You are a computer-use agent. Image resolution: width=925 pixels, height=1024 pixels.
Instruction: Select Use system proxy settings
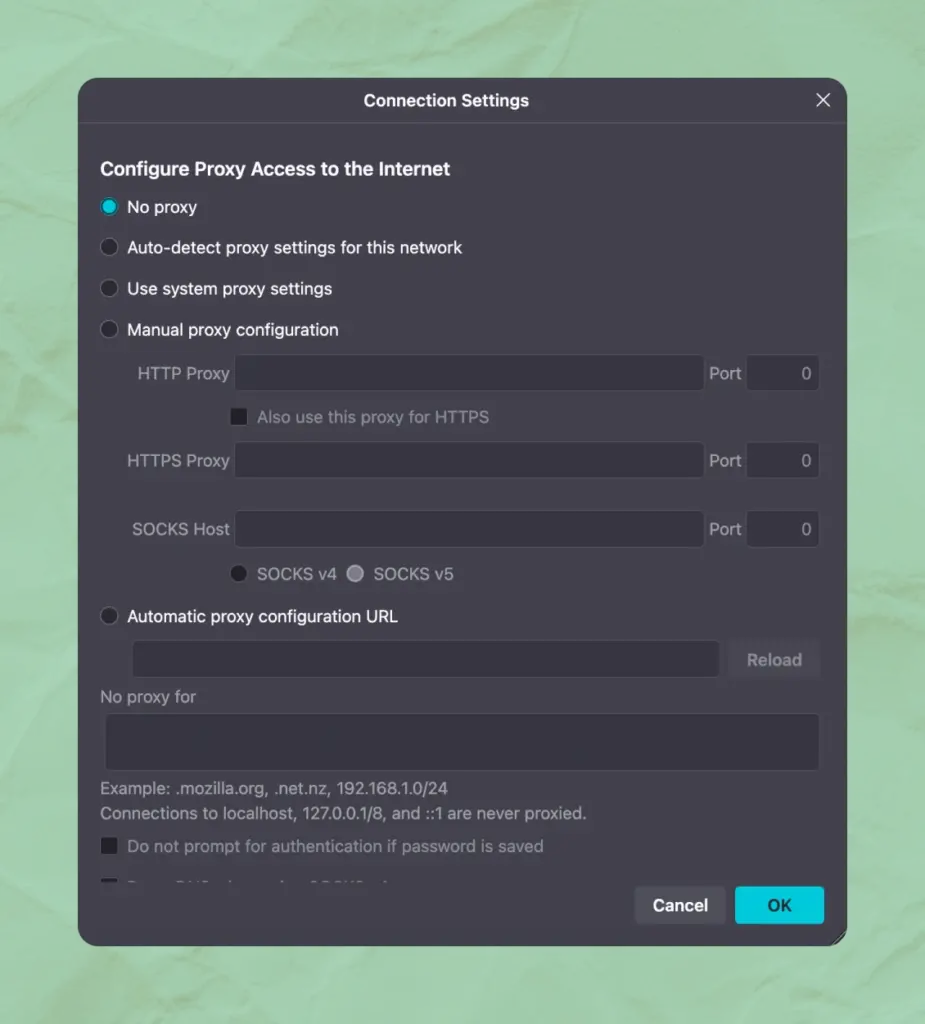(109, 289)
